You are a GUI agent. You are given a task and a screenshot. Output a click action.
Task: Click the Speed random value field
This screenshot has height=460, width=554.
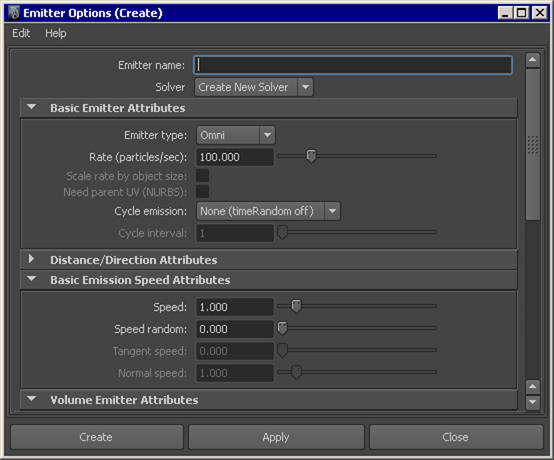click(235, 329)
